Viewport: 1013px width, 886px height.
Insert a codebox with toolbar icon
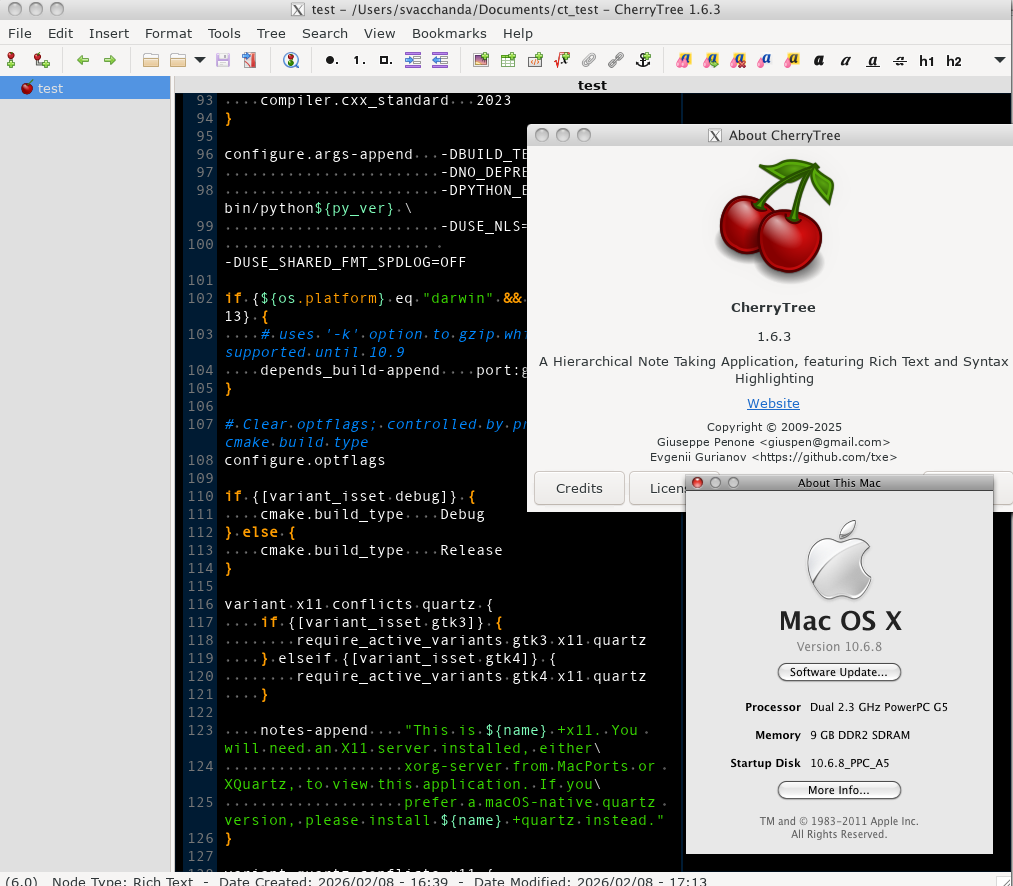point(535,60)
